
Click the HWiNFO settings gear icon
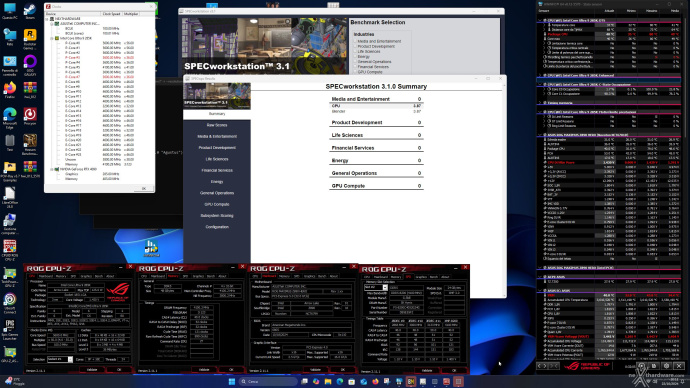(666, 366)
